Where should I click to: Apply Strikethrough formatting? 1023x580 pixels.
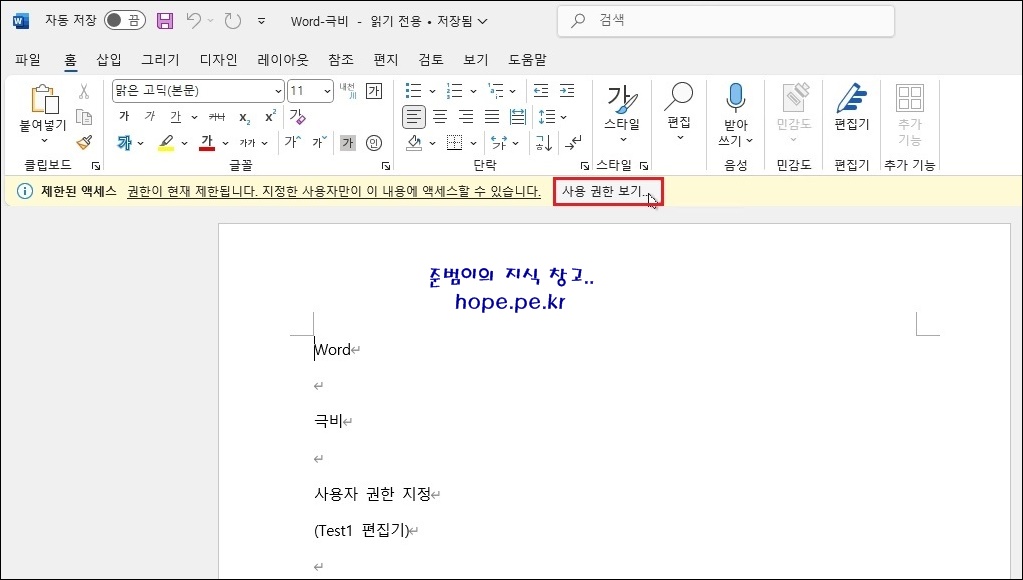point(217,117)
